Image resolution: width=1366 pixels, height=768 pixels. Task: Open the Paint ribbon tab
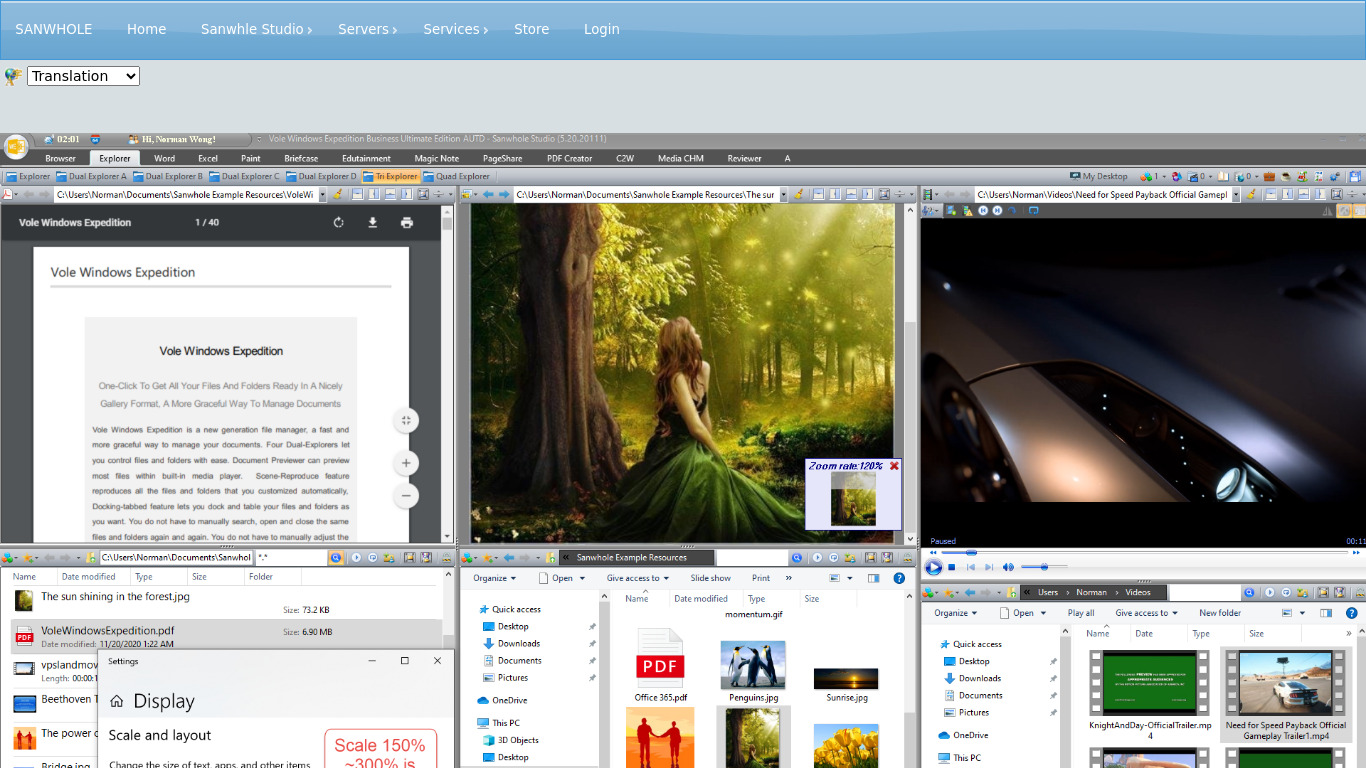(x=251, y=158)
